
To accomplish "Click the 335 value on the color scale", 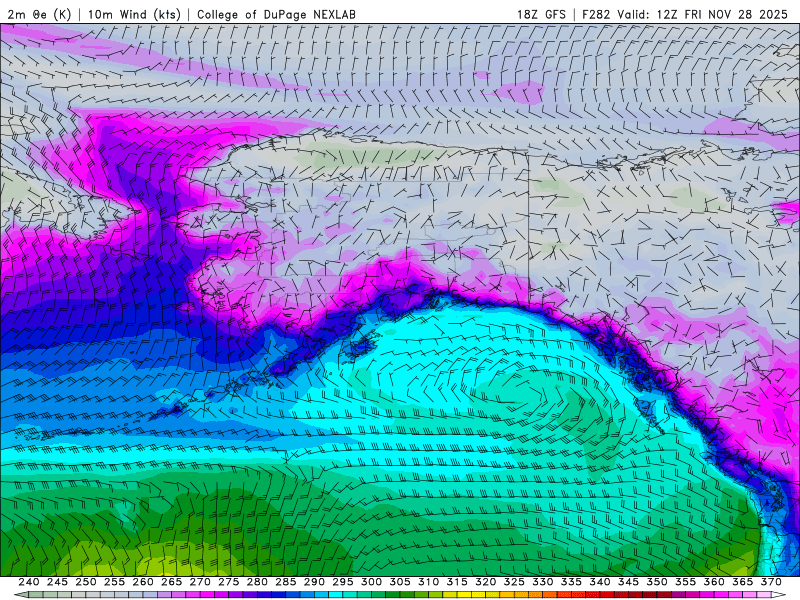I will [571, 582].
